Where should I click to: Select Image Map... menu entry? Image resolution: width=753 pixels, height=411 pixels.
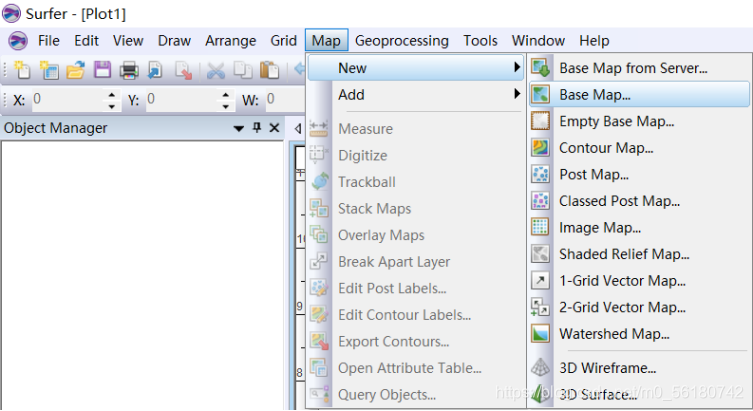click(639, 228)
